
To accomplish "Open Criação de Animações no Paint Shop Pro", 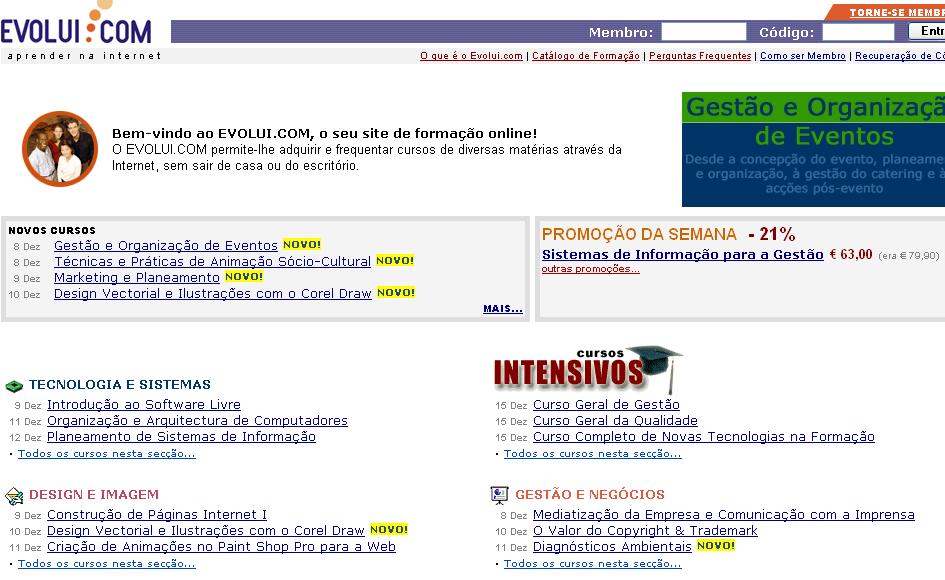I will (x=221, y=547).
